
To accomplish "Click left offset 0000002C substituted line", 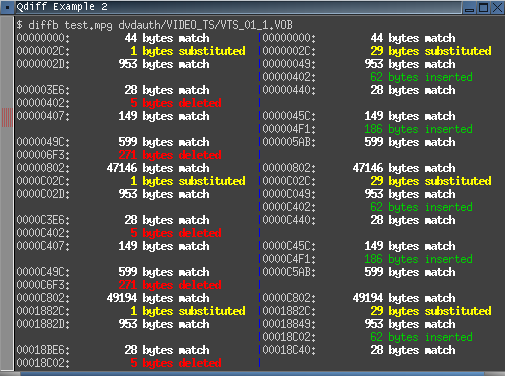I will [x=131, y=51].
